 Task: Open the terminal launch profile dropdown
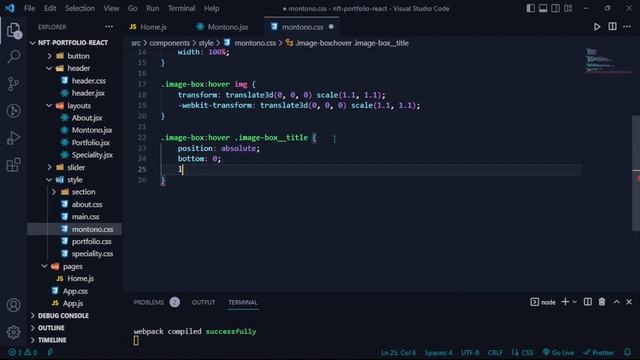575,302
